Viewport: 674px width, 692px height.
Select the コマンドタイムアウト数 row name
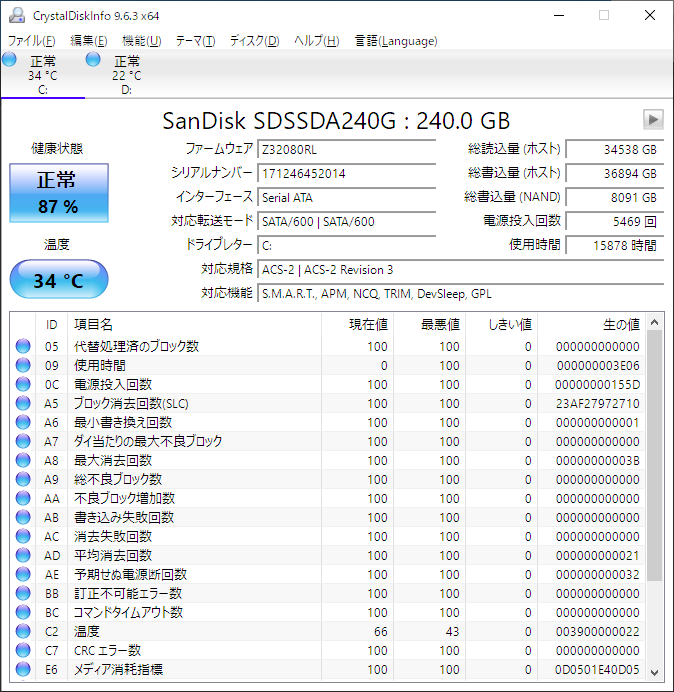point(128,612)
